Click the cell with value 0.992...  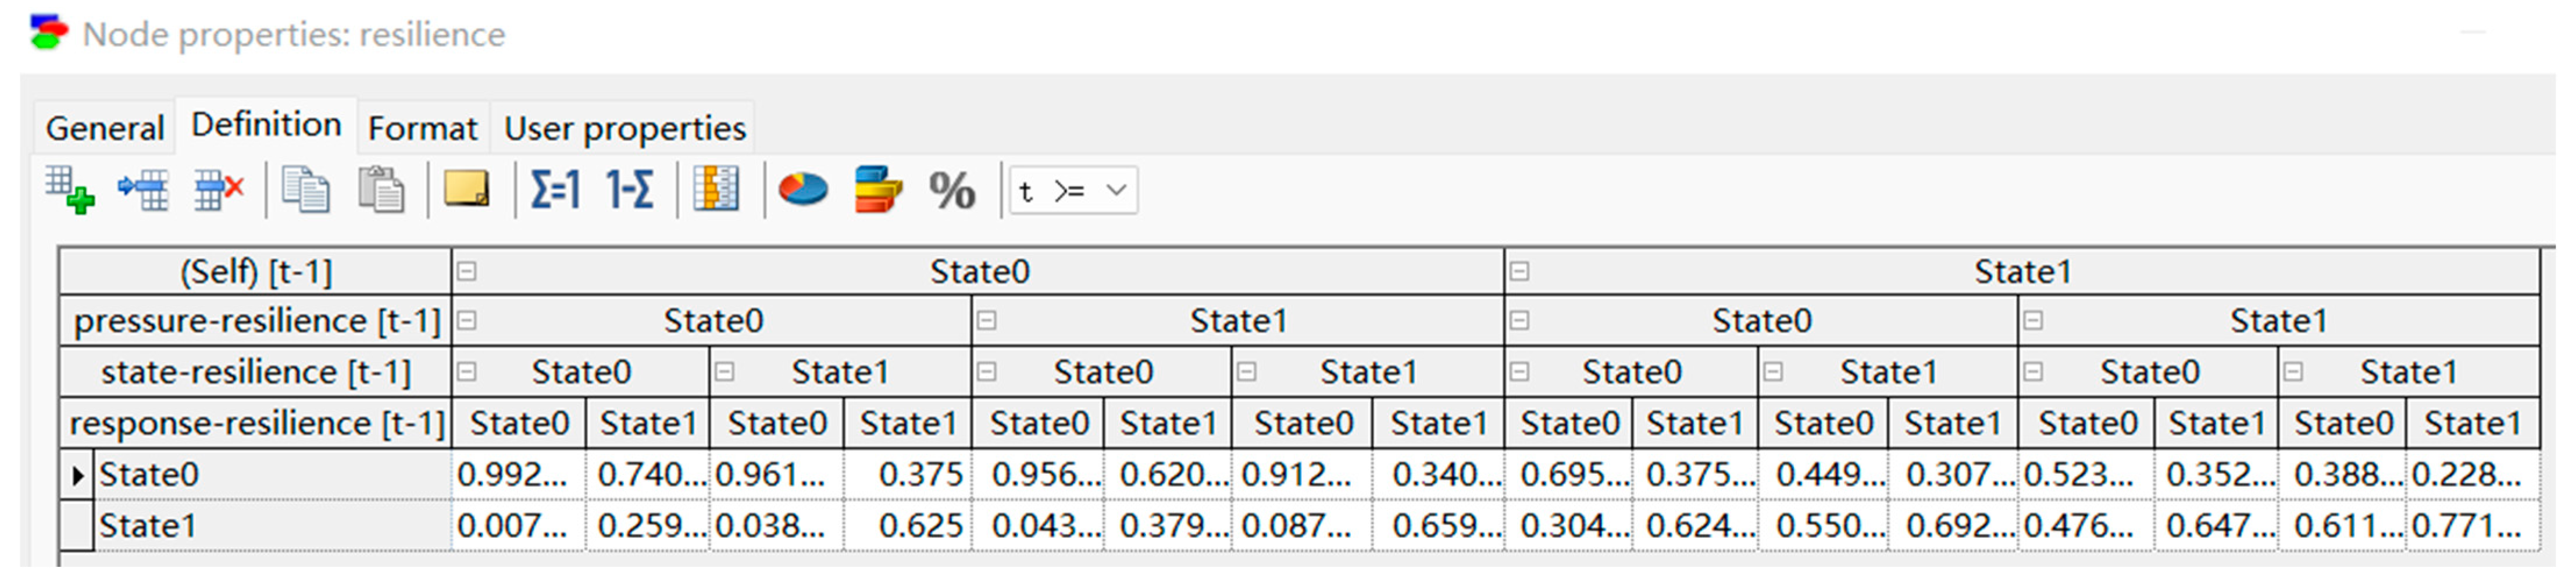(518, 474)
